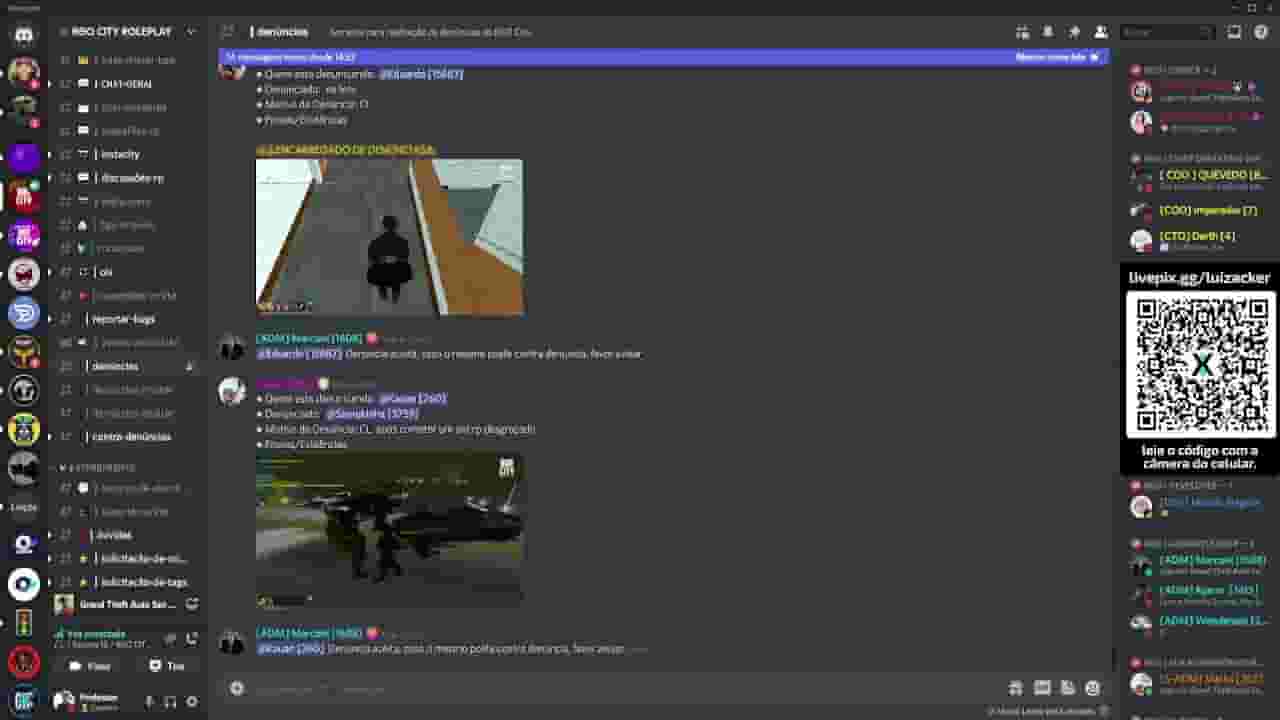Open the yellow crest server icon
Screen dimensions: 1280x720
click(24, 429)
